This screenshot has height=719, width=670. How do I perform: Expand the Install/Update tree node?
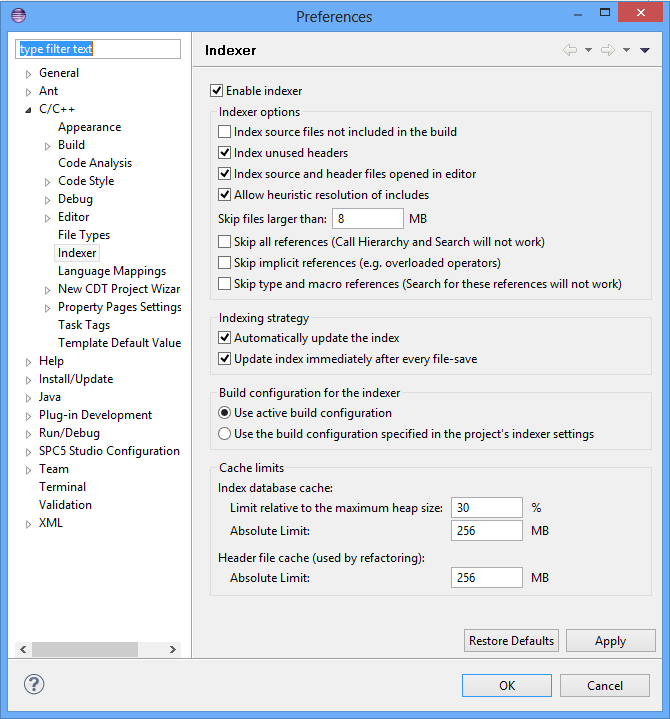click(x=28, y=380)
